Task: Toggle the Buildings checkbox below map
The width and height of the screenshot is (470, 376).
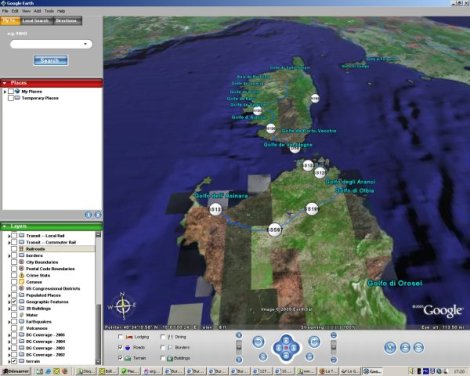Action: 163,358
